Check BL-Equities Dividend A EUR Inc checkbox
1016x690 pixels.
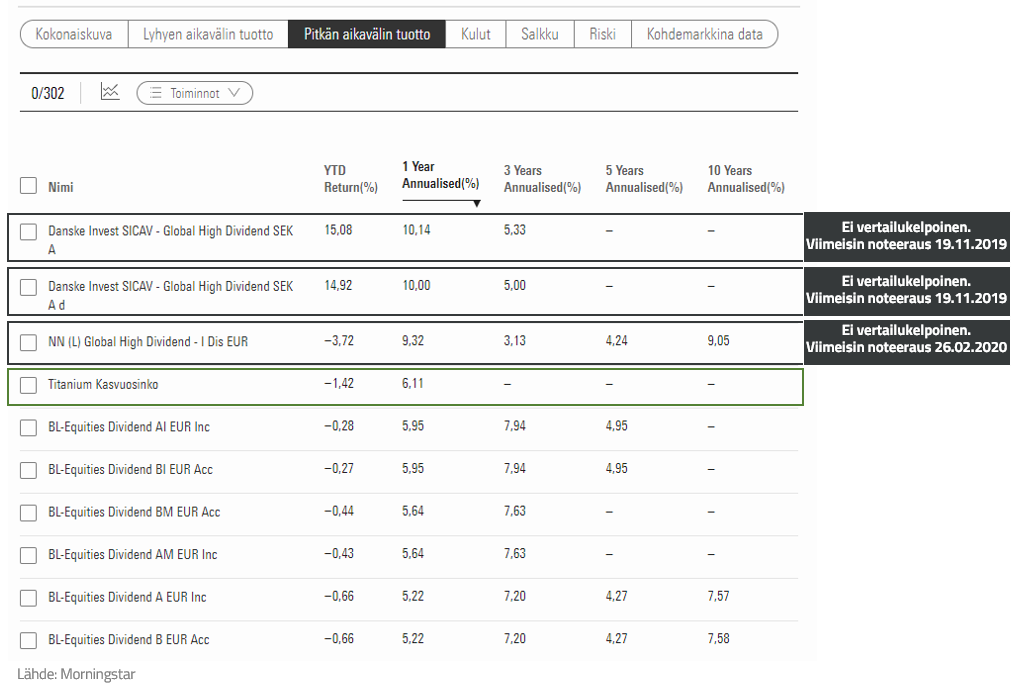[x=29, y=598]
